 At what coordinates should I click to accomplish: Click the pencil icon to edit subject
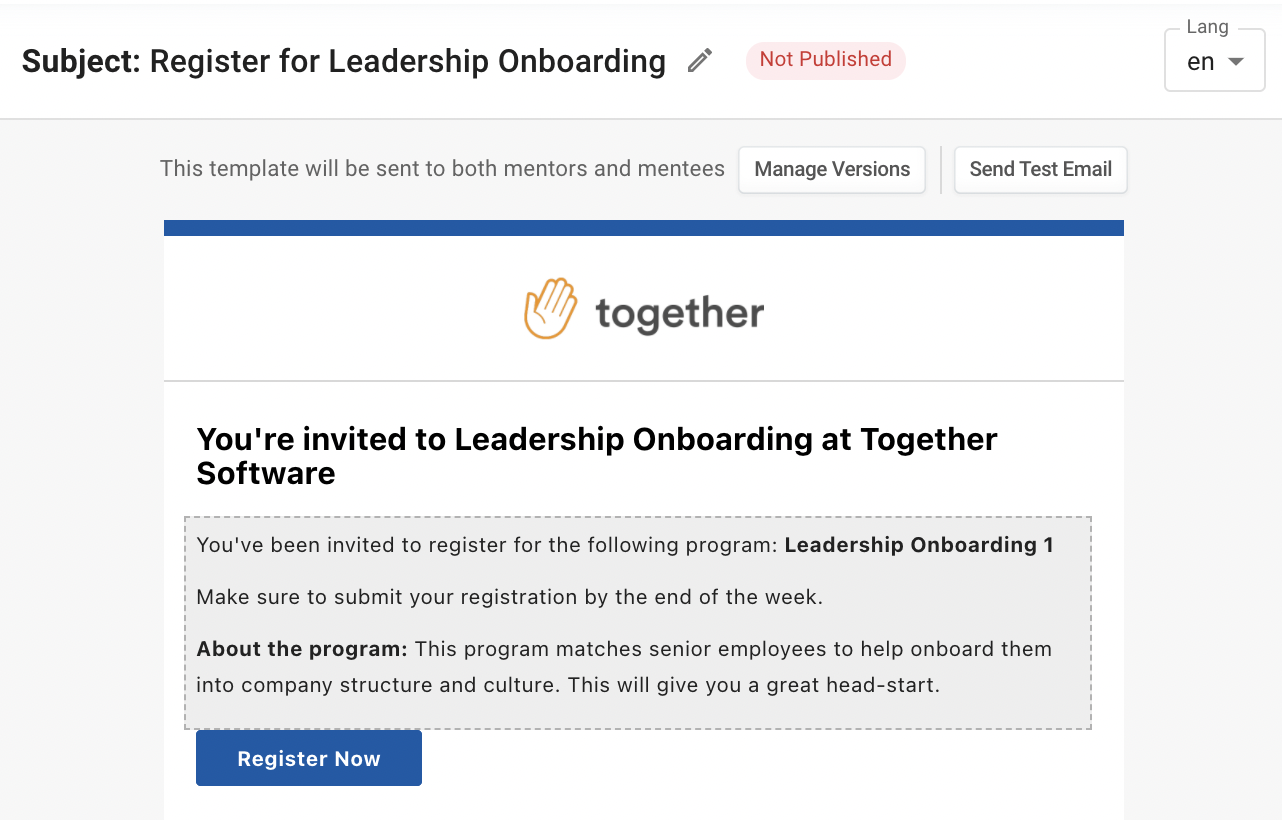click(x=700, y=61)
